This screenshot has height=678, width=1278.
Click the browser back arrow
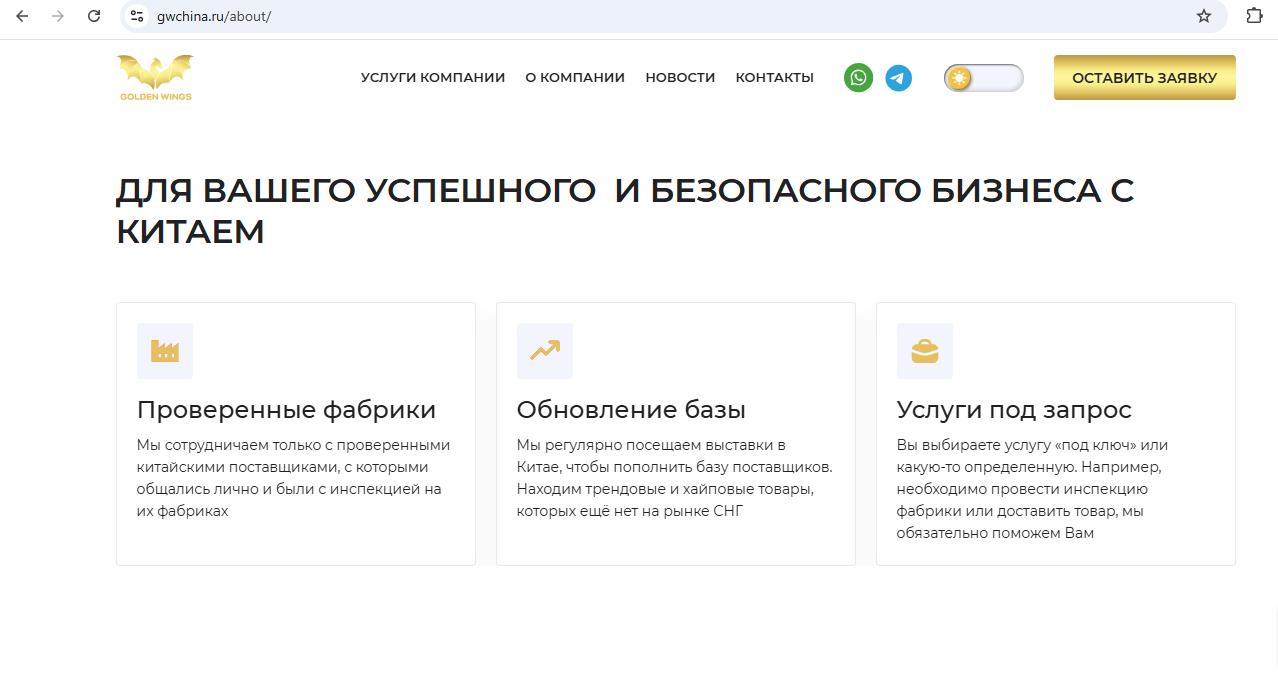coord(24,16)
